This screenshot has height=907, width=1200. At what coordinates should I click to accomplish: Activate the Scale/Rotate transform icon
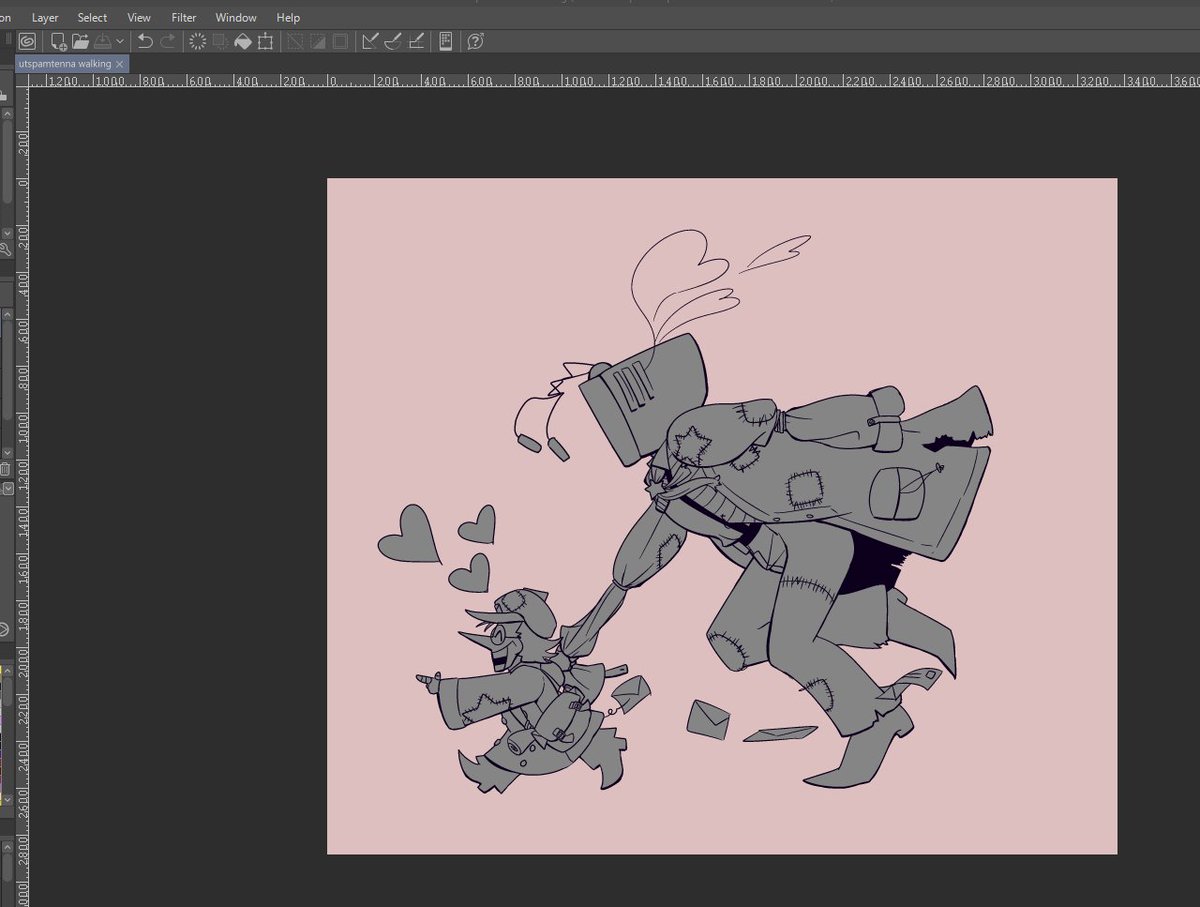click(265, 41)
